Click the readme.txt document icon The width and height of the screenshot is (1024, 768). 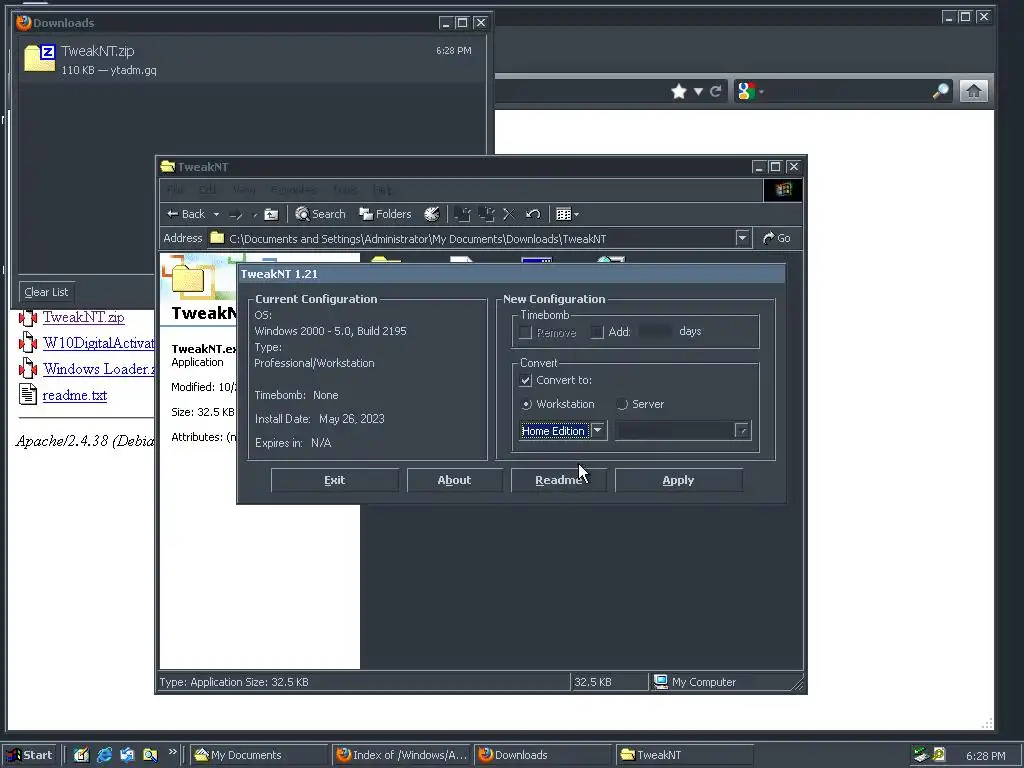(x=27, y=394)
